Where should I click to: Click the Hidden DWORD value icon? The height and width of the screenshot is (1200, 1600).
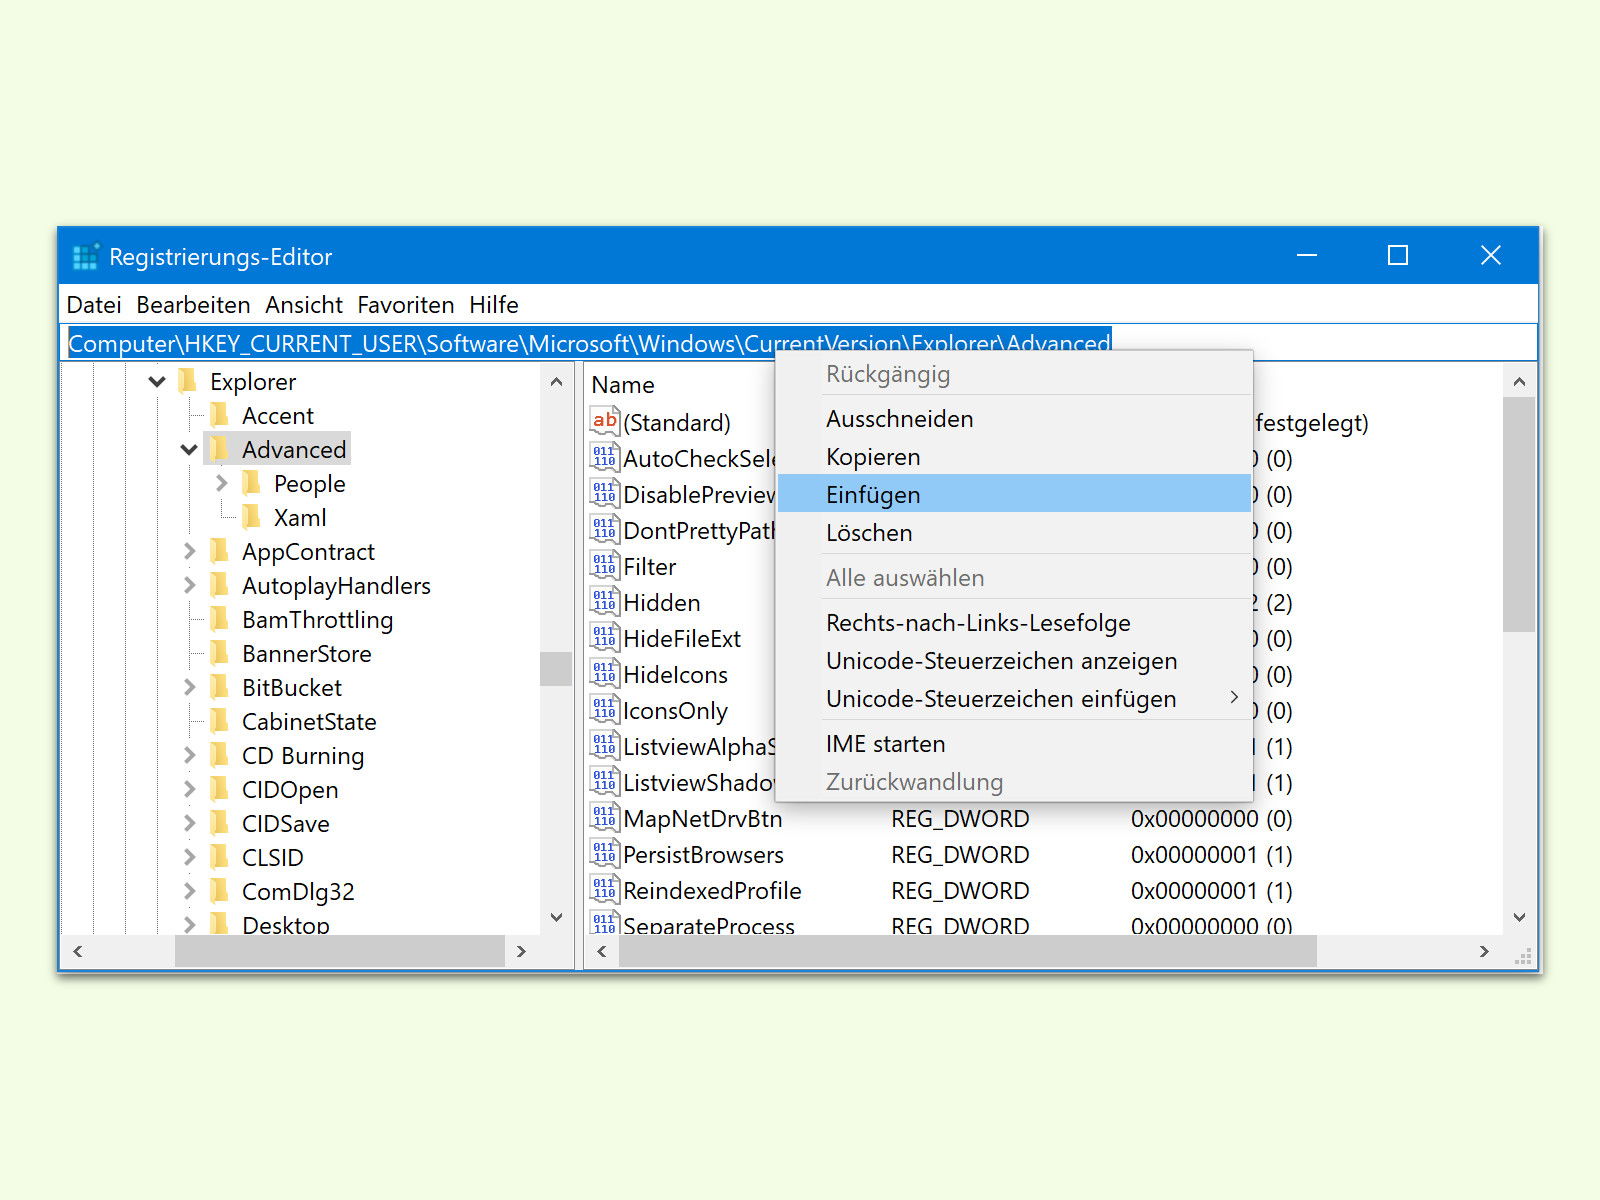click(605, 601)
